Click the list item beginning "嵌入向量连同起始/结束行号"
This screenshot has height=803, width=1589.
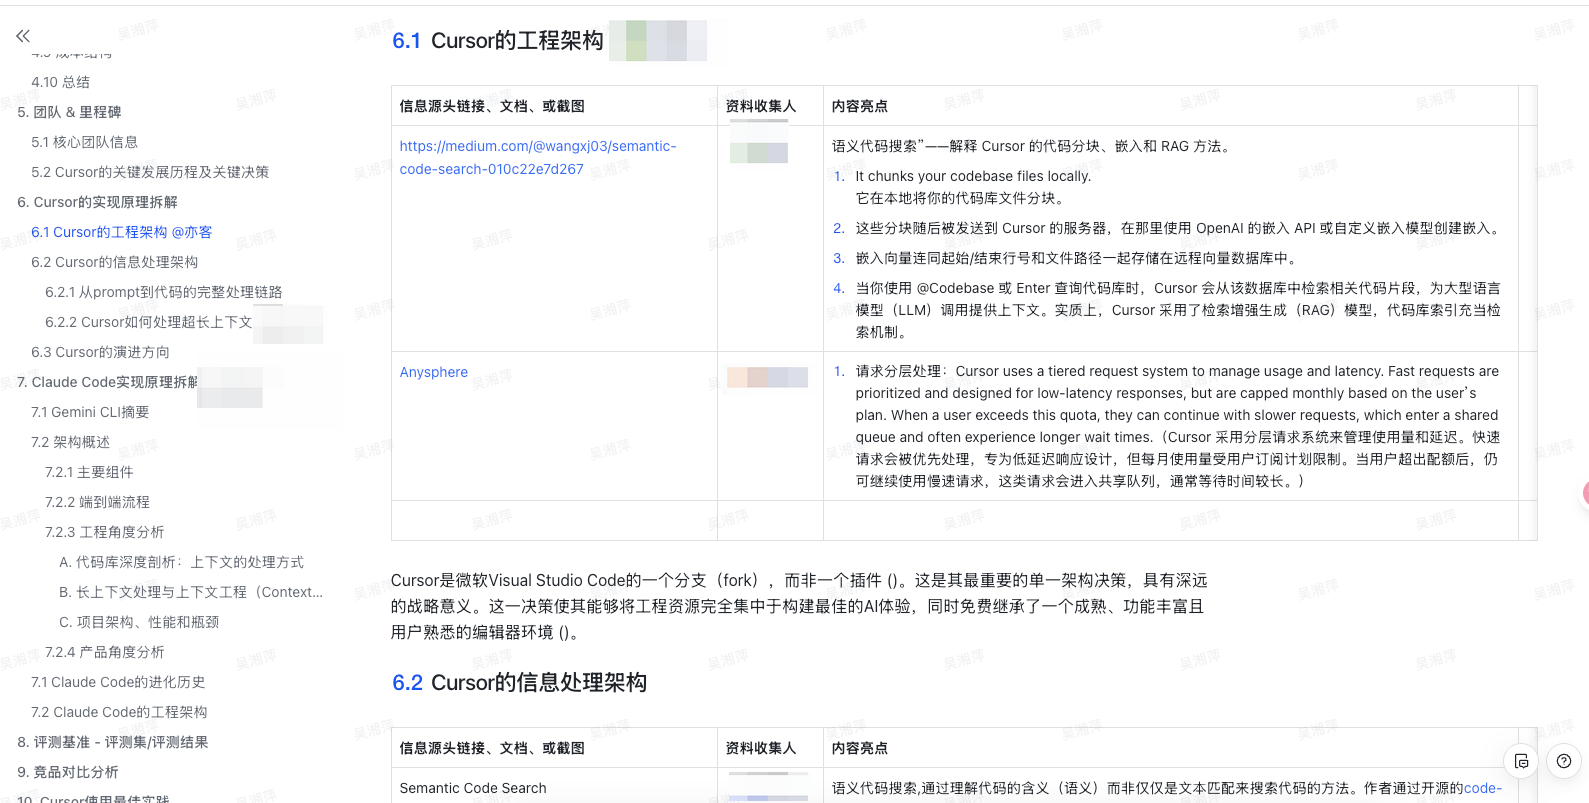click(x=1076, y=258)
